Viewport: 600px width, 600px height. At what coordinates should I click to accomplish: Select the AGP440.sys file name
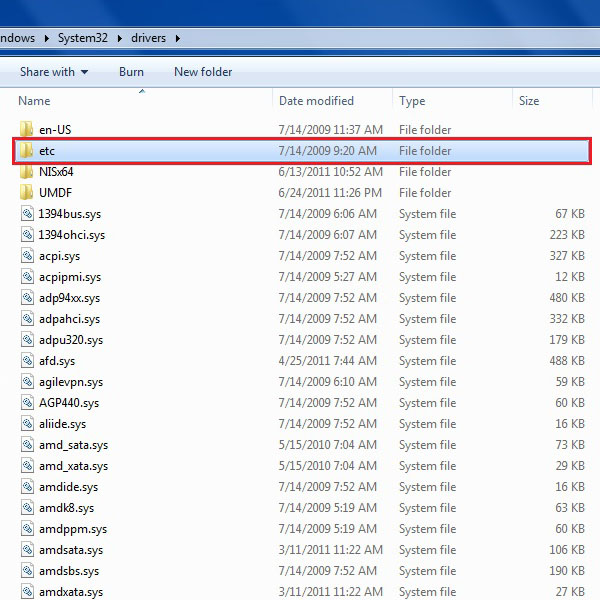pyautogui.click(x=69, y=403)
